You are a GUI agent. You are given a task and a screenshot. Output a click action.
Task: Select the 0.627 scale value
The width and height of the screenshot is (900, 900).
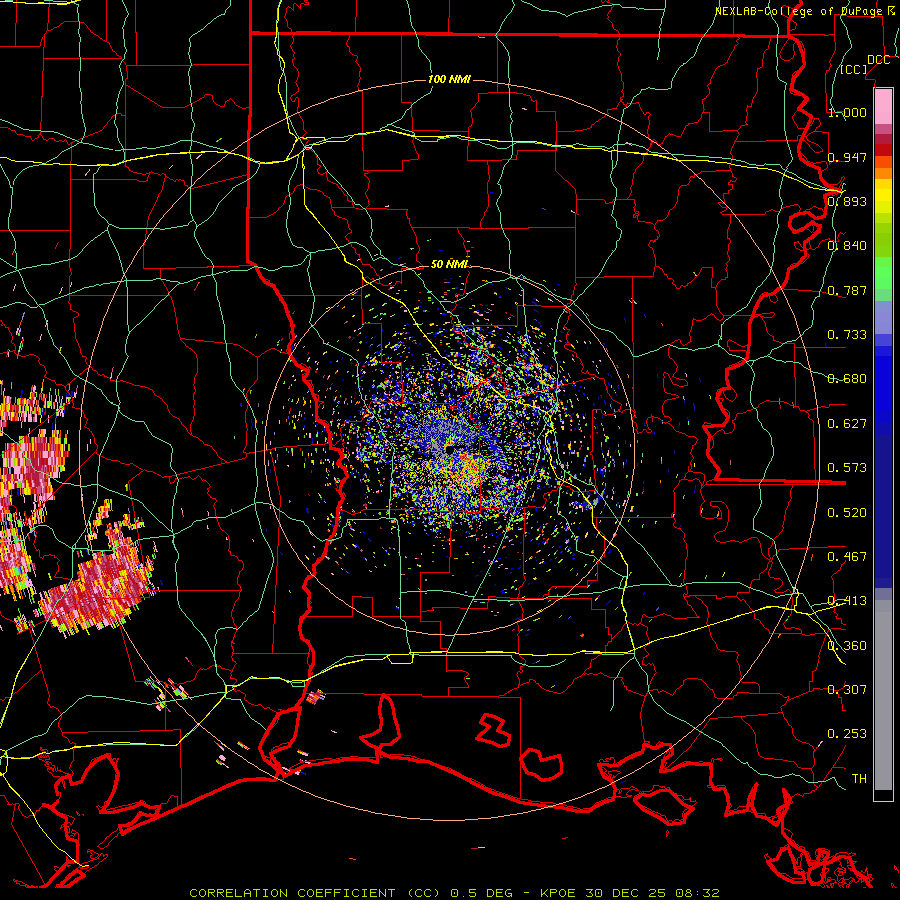tap(847, 424)
